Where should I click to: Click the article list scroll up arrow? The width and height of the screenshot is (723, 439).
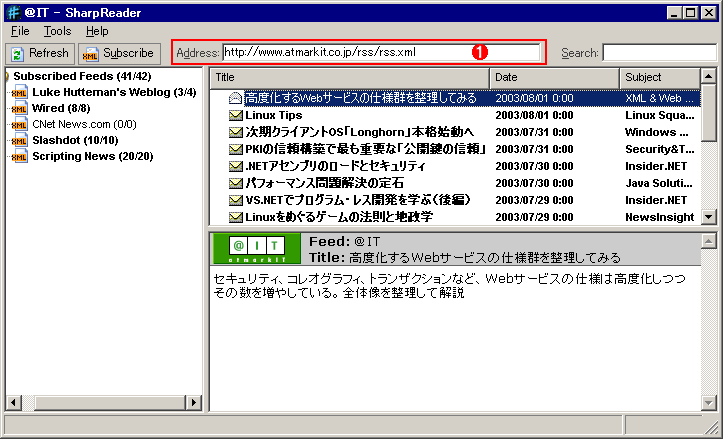click(x=708, y=76)
